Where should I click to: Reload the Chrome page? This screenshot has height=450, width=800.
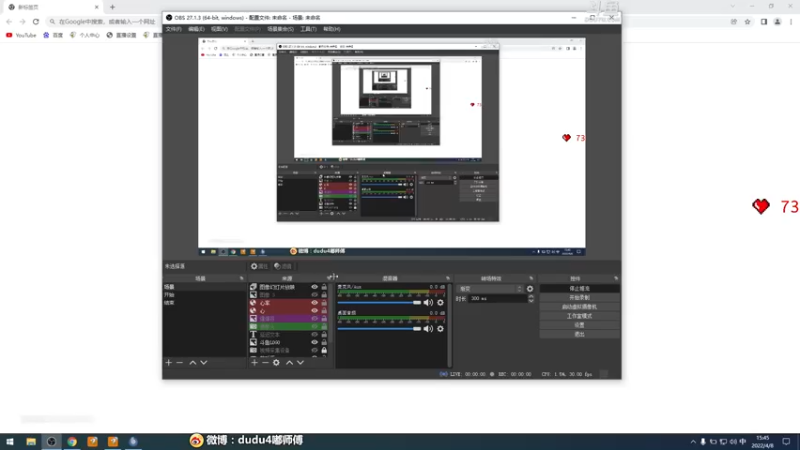pos(36,21)
